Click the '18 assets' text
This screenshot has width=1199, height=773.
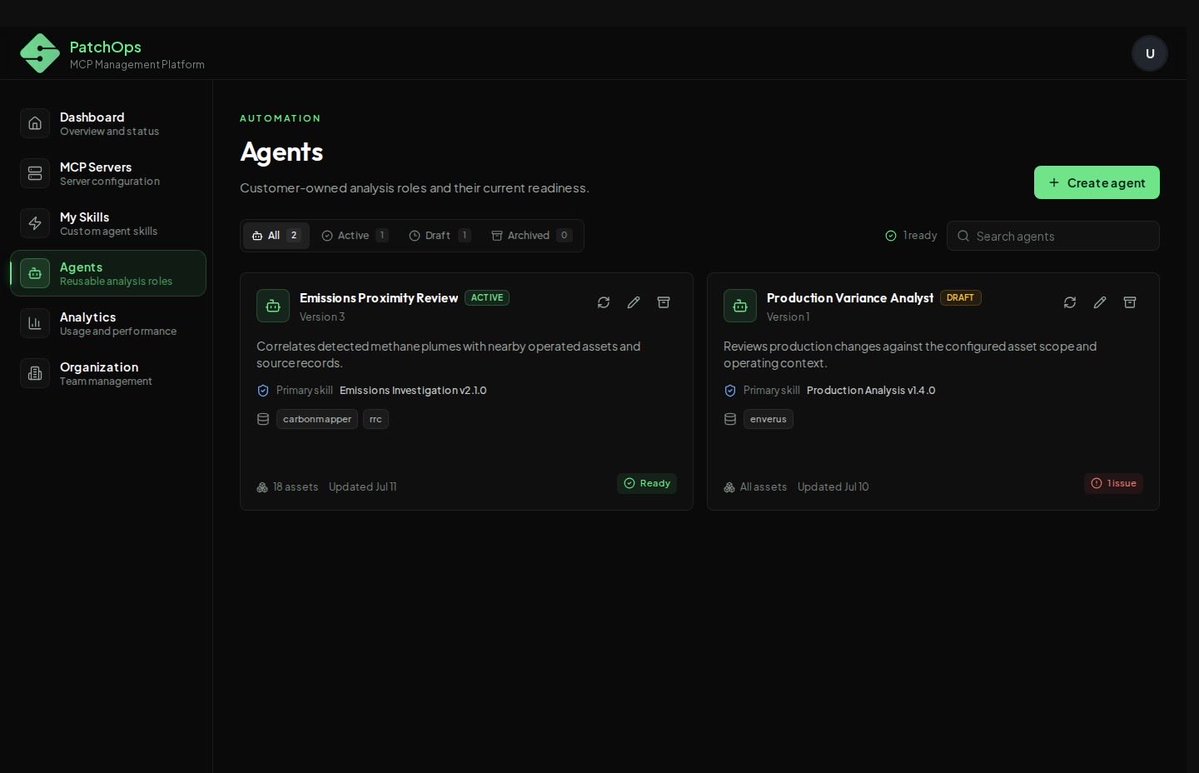pyautogui.click(x=295, y=487)
